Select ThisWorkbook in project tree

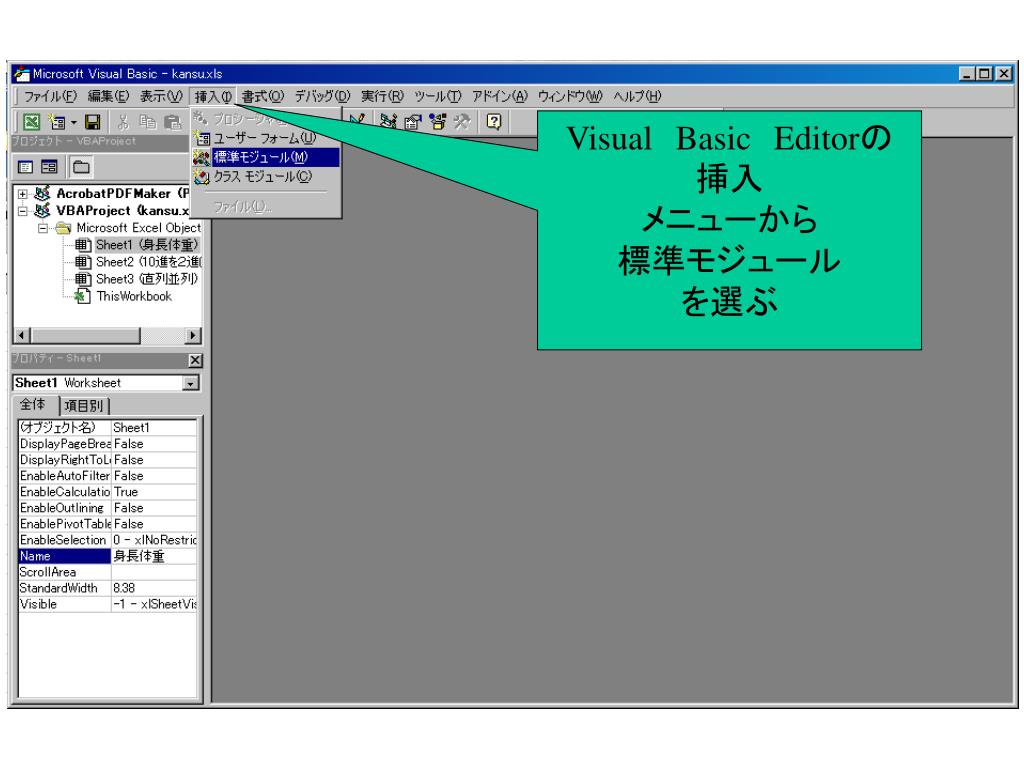click(134, 296)
